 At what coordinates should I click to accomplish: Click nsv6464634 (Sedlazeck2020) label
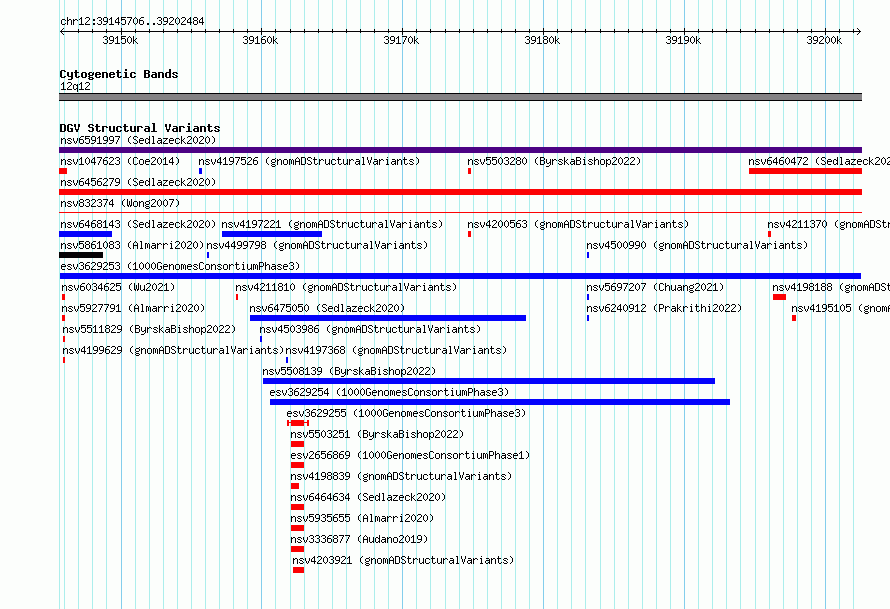(x=368, y=497)
